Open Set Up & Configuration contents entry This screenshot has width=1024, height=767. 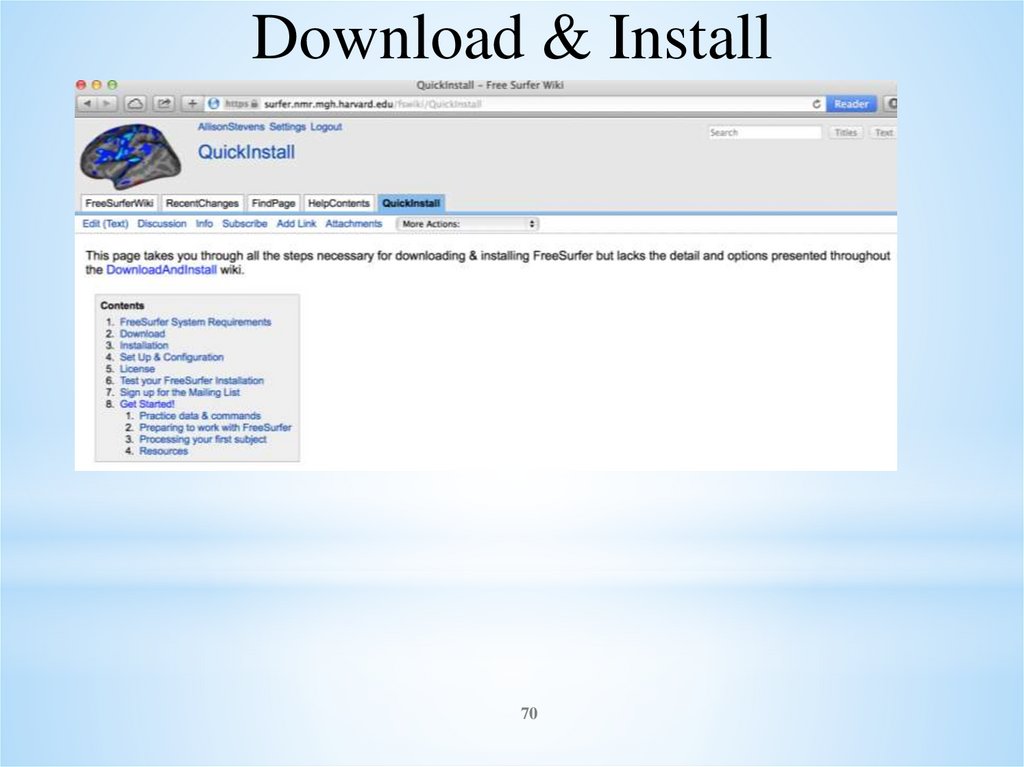click(172, 357)
